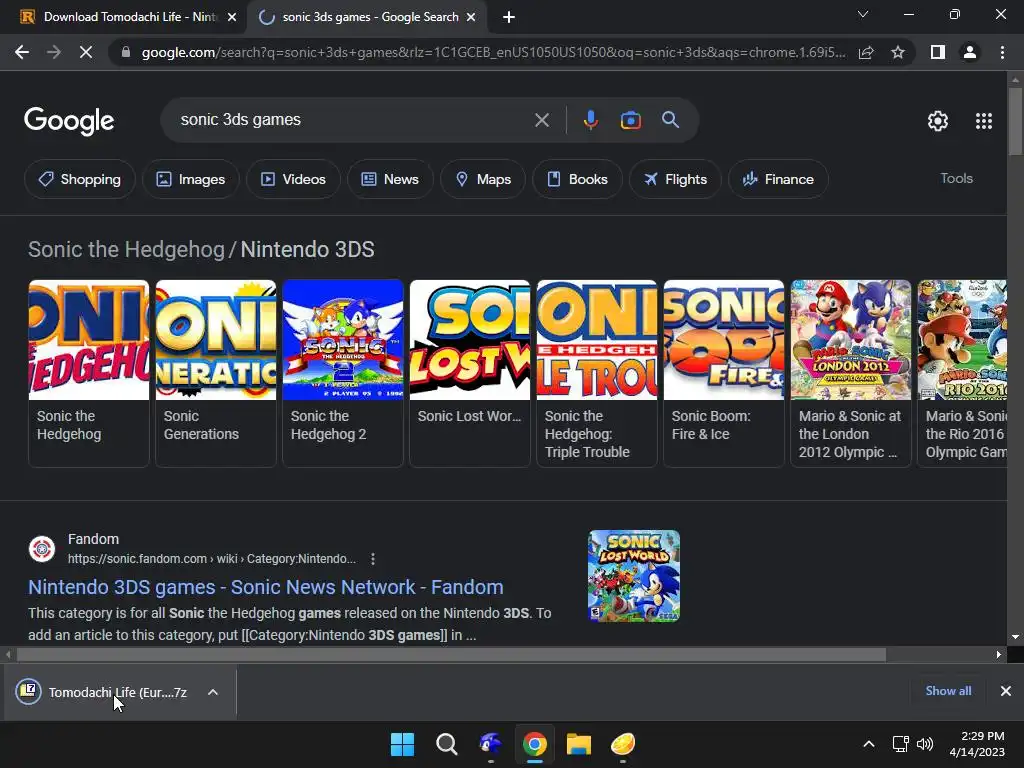Open Mario & Sonic London 2012 card
The image size is (1024, 768).
pos(850,373)
